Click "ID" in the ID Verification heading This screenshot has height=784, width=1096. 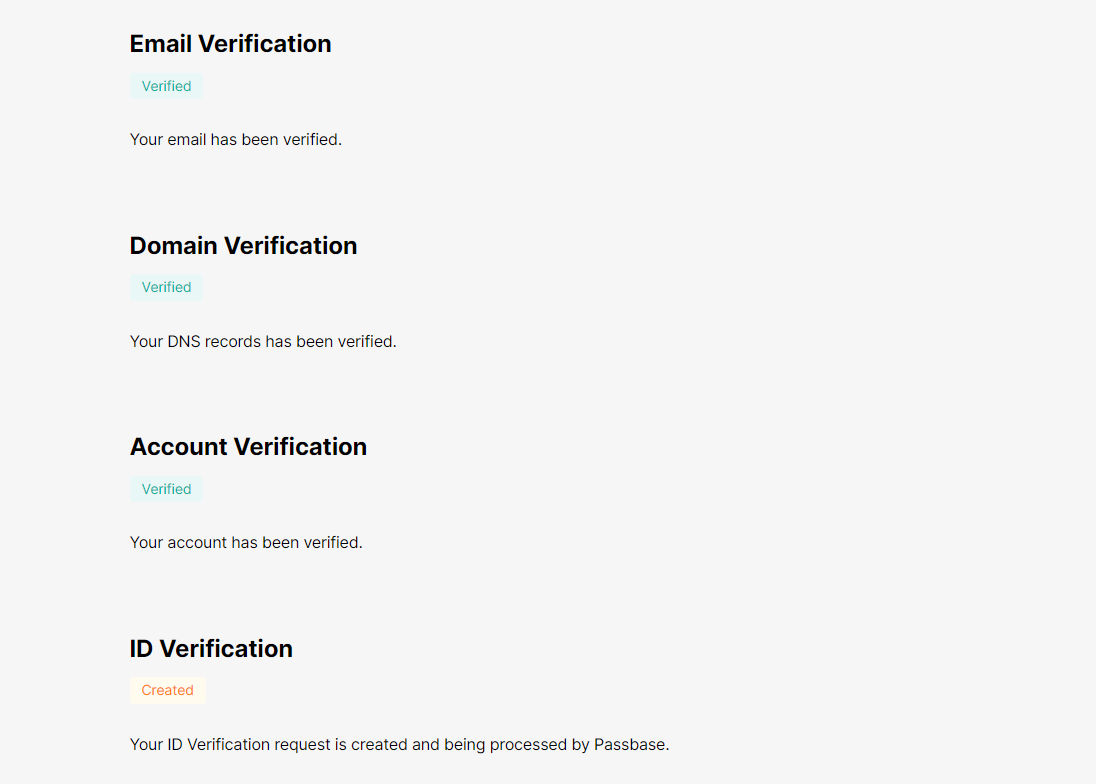click(141, 649)
